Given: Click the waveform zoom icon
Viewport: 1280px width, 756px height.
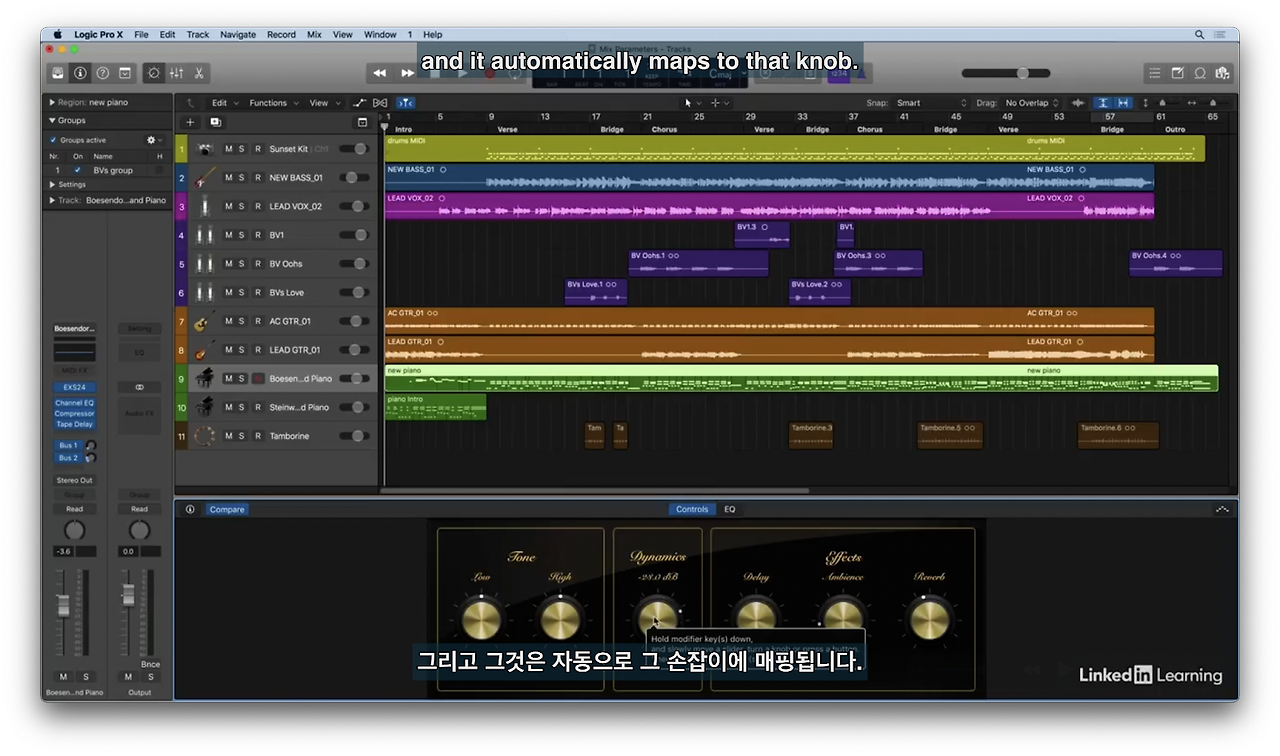Looking at the screenshot, I should tap(1078, 102).
